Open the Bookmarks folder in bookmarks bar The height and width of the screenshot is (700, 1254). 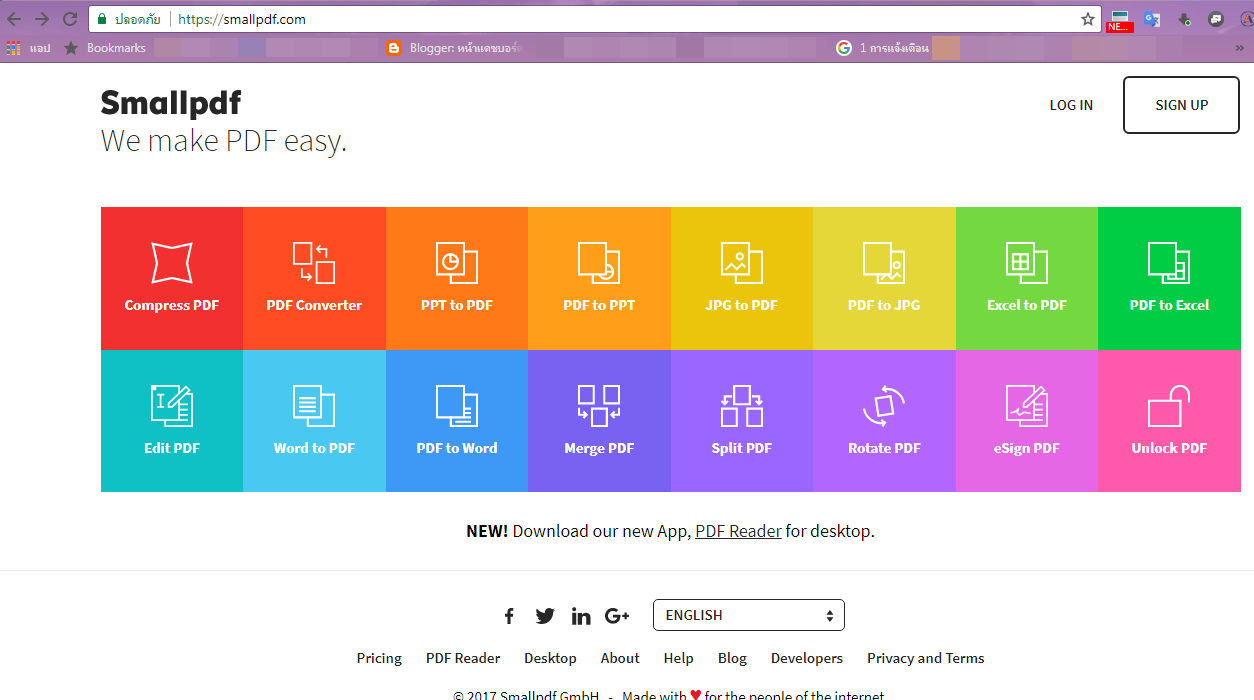pos(105,47)
